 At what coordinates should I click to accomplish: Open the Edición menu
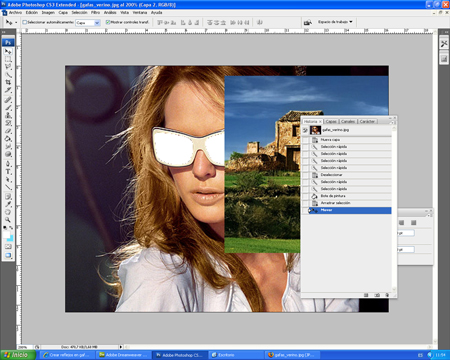[x=32, y=13]
